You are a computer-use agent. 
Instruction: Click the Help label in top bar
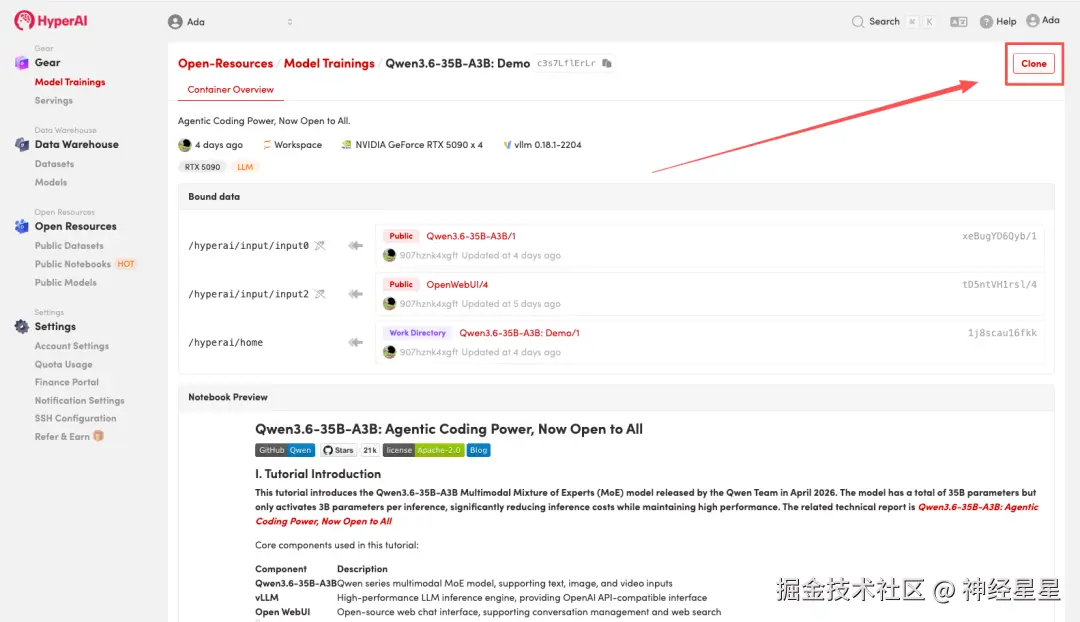tap(1006, 22)
